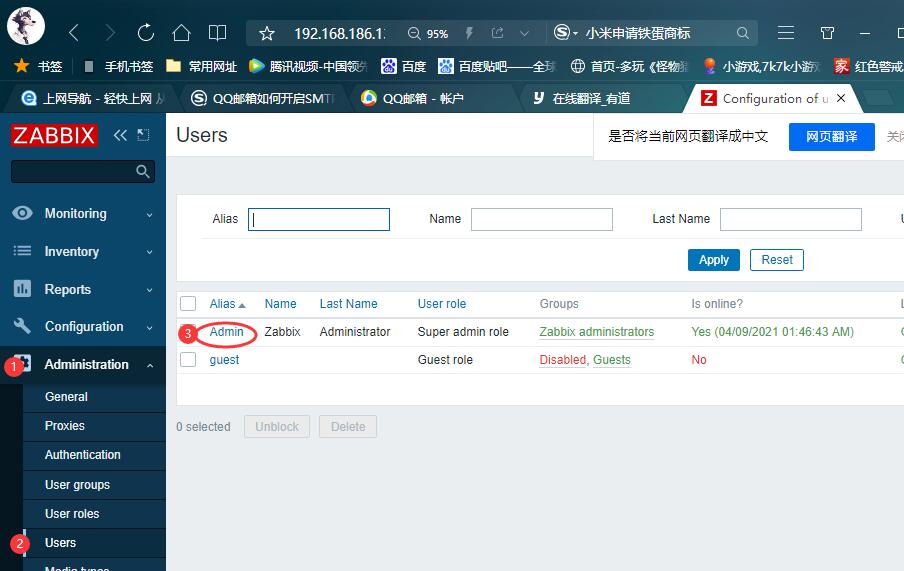This screenshot has height=571, width=904.
Task: Click the browser profile avatar icon
Action: click(26, 26)
